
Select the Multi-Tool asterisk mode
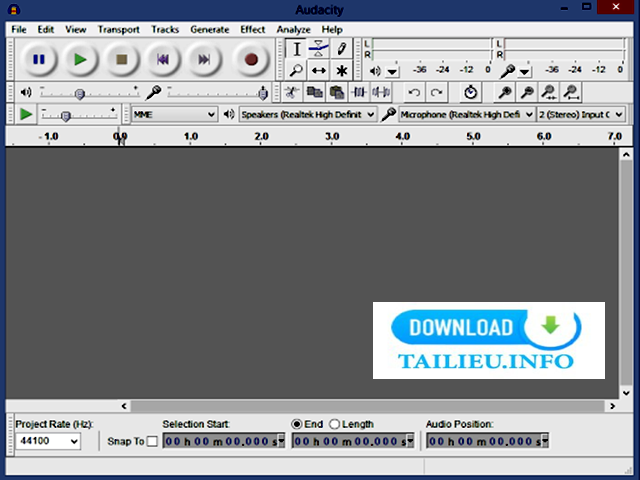(341, 70)
